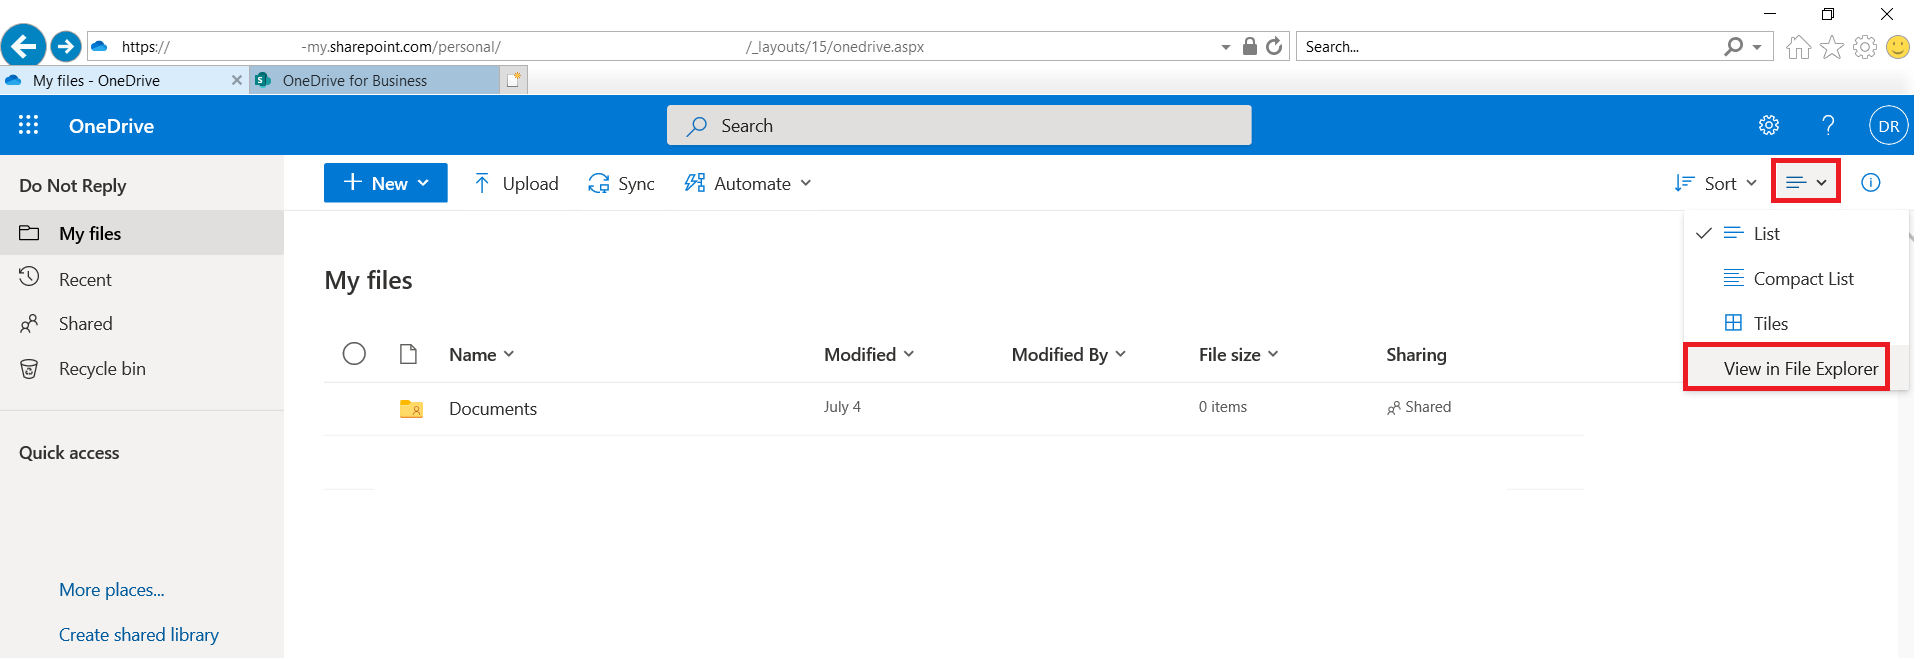Go to My files in sidebar
Viewport: 1920px width, 659px height.
[142, 233]
